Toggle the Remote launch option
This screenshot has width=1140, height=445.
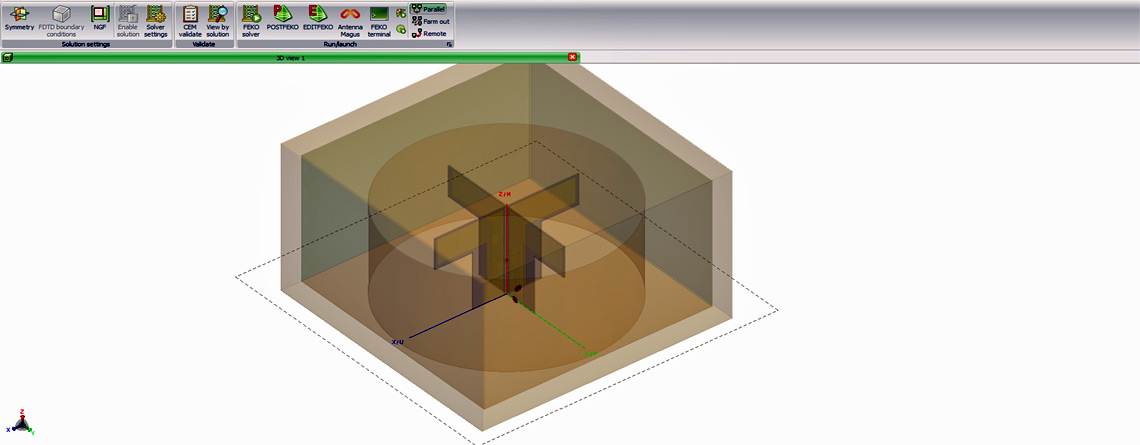[x=429, y=33]
